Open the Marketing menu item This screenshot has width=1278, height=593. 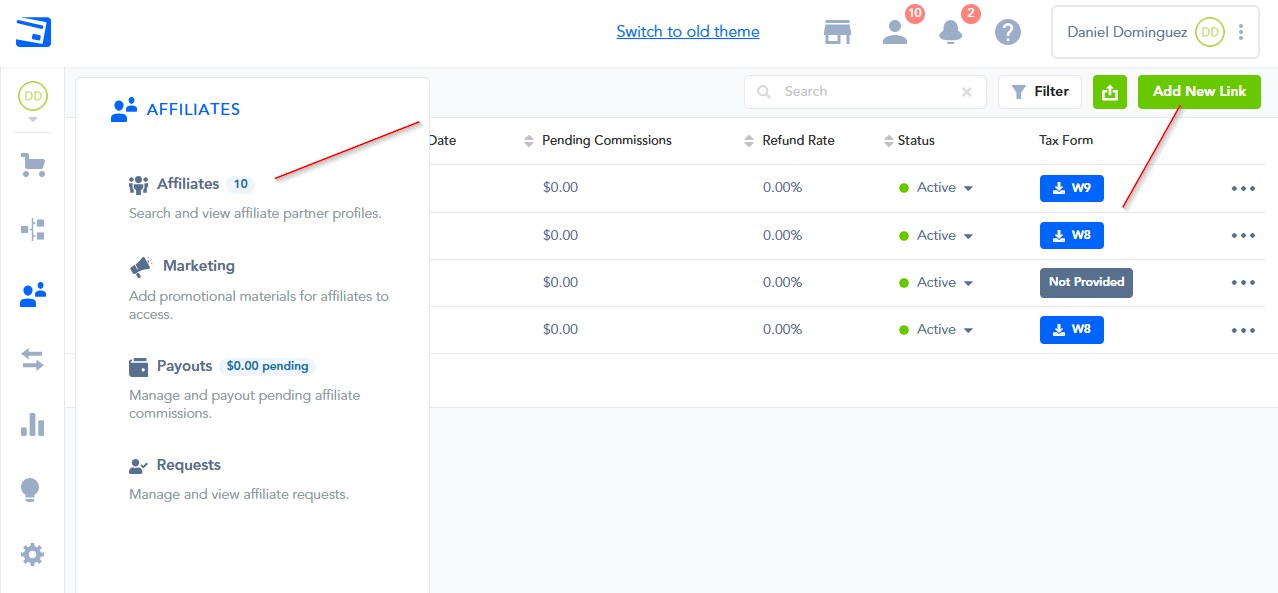[x=198, y=266]
